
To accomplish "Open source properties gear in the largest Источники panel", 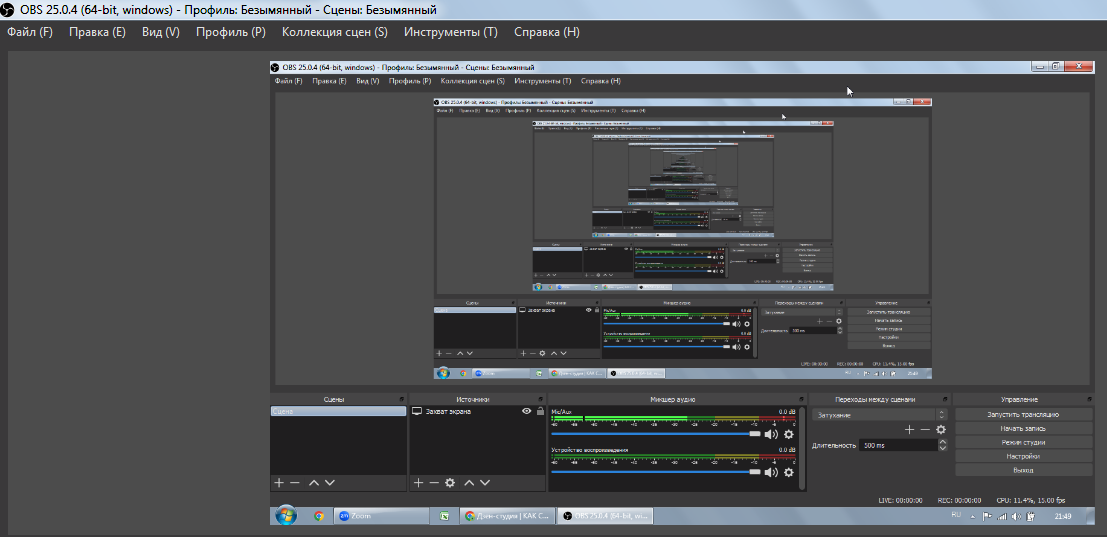I will pos(450,483).
